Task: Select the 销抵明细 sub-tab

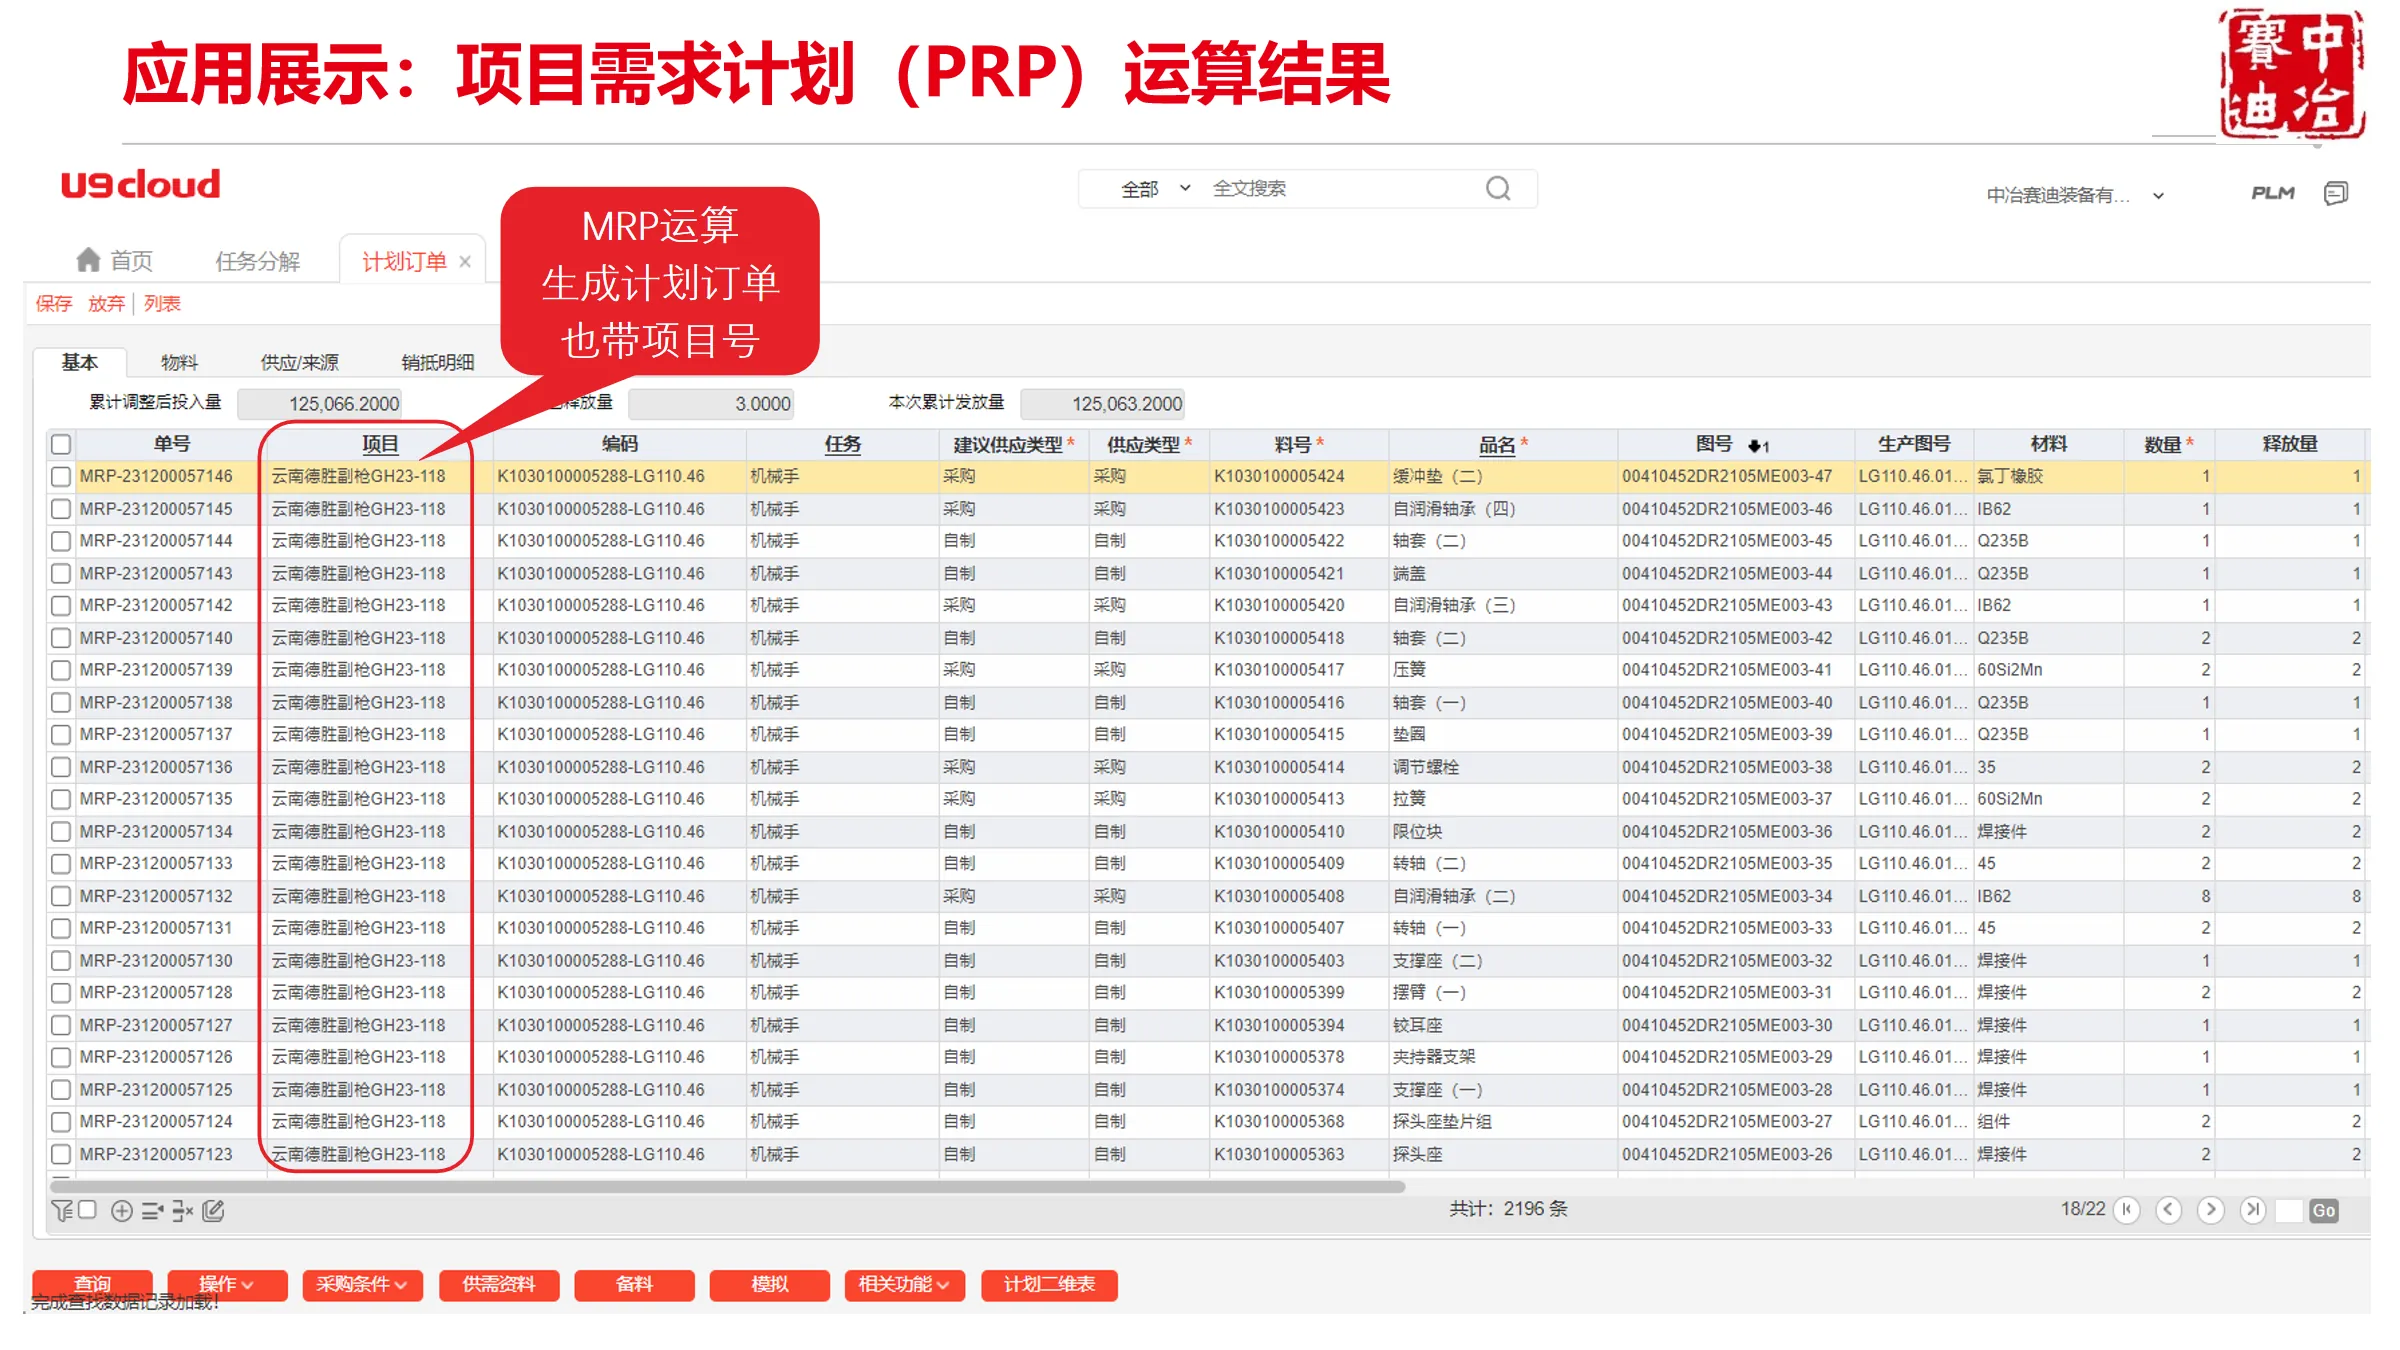Action: [438, 362]
